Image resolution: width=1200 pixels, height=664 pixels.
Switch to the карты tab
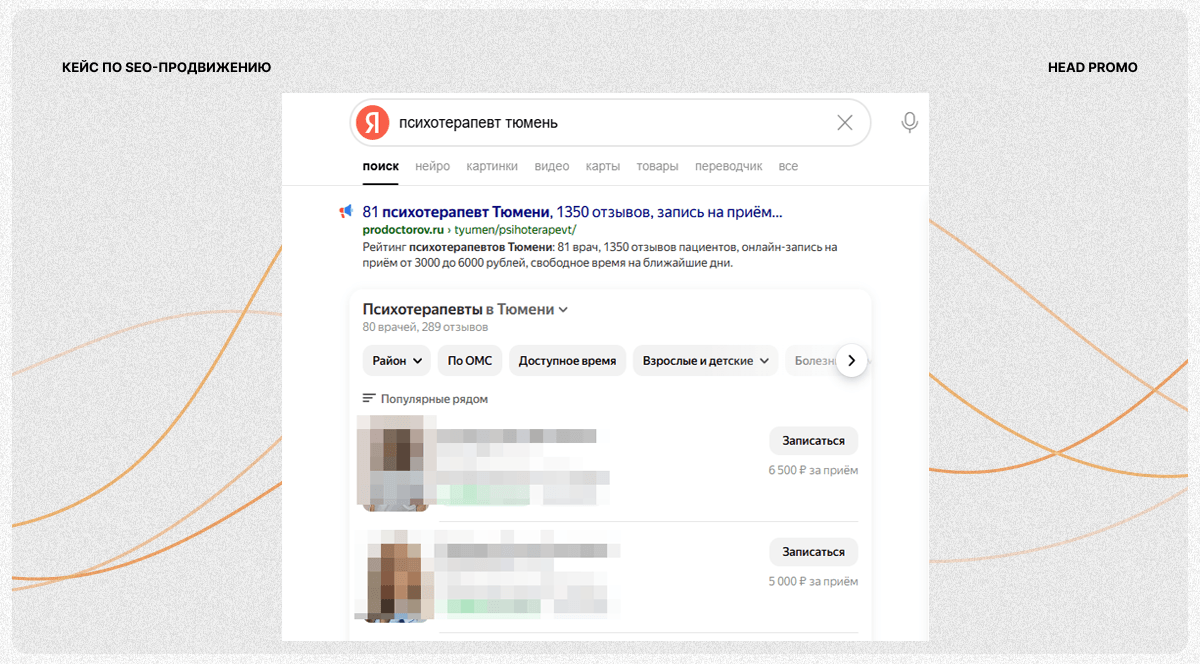point(603,166)
